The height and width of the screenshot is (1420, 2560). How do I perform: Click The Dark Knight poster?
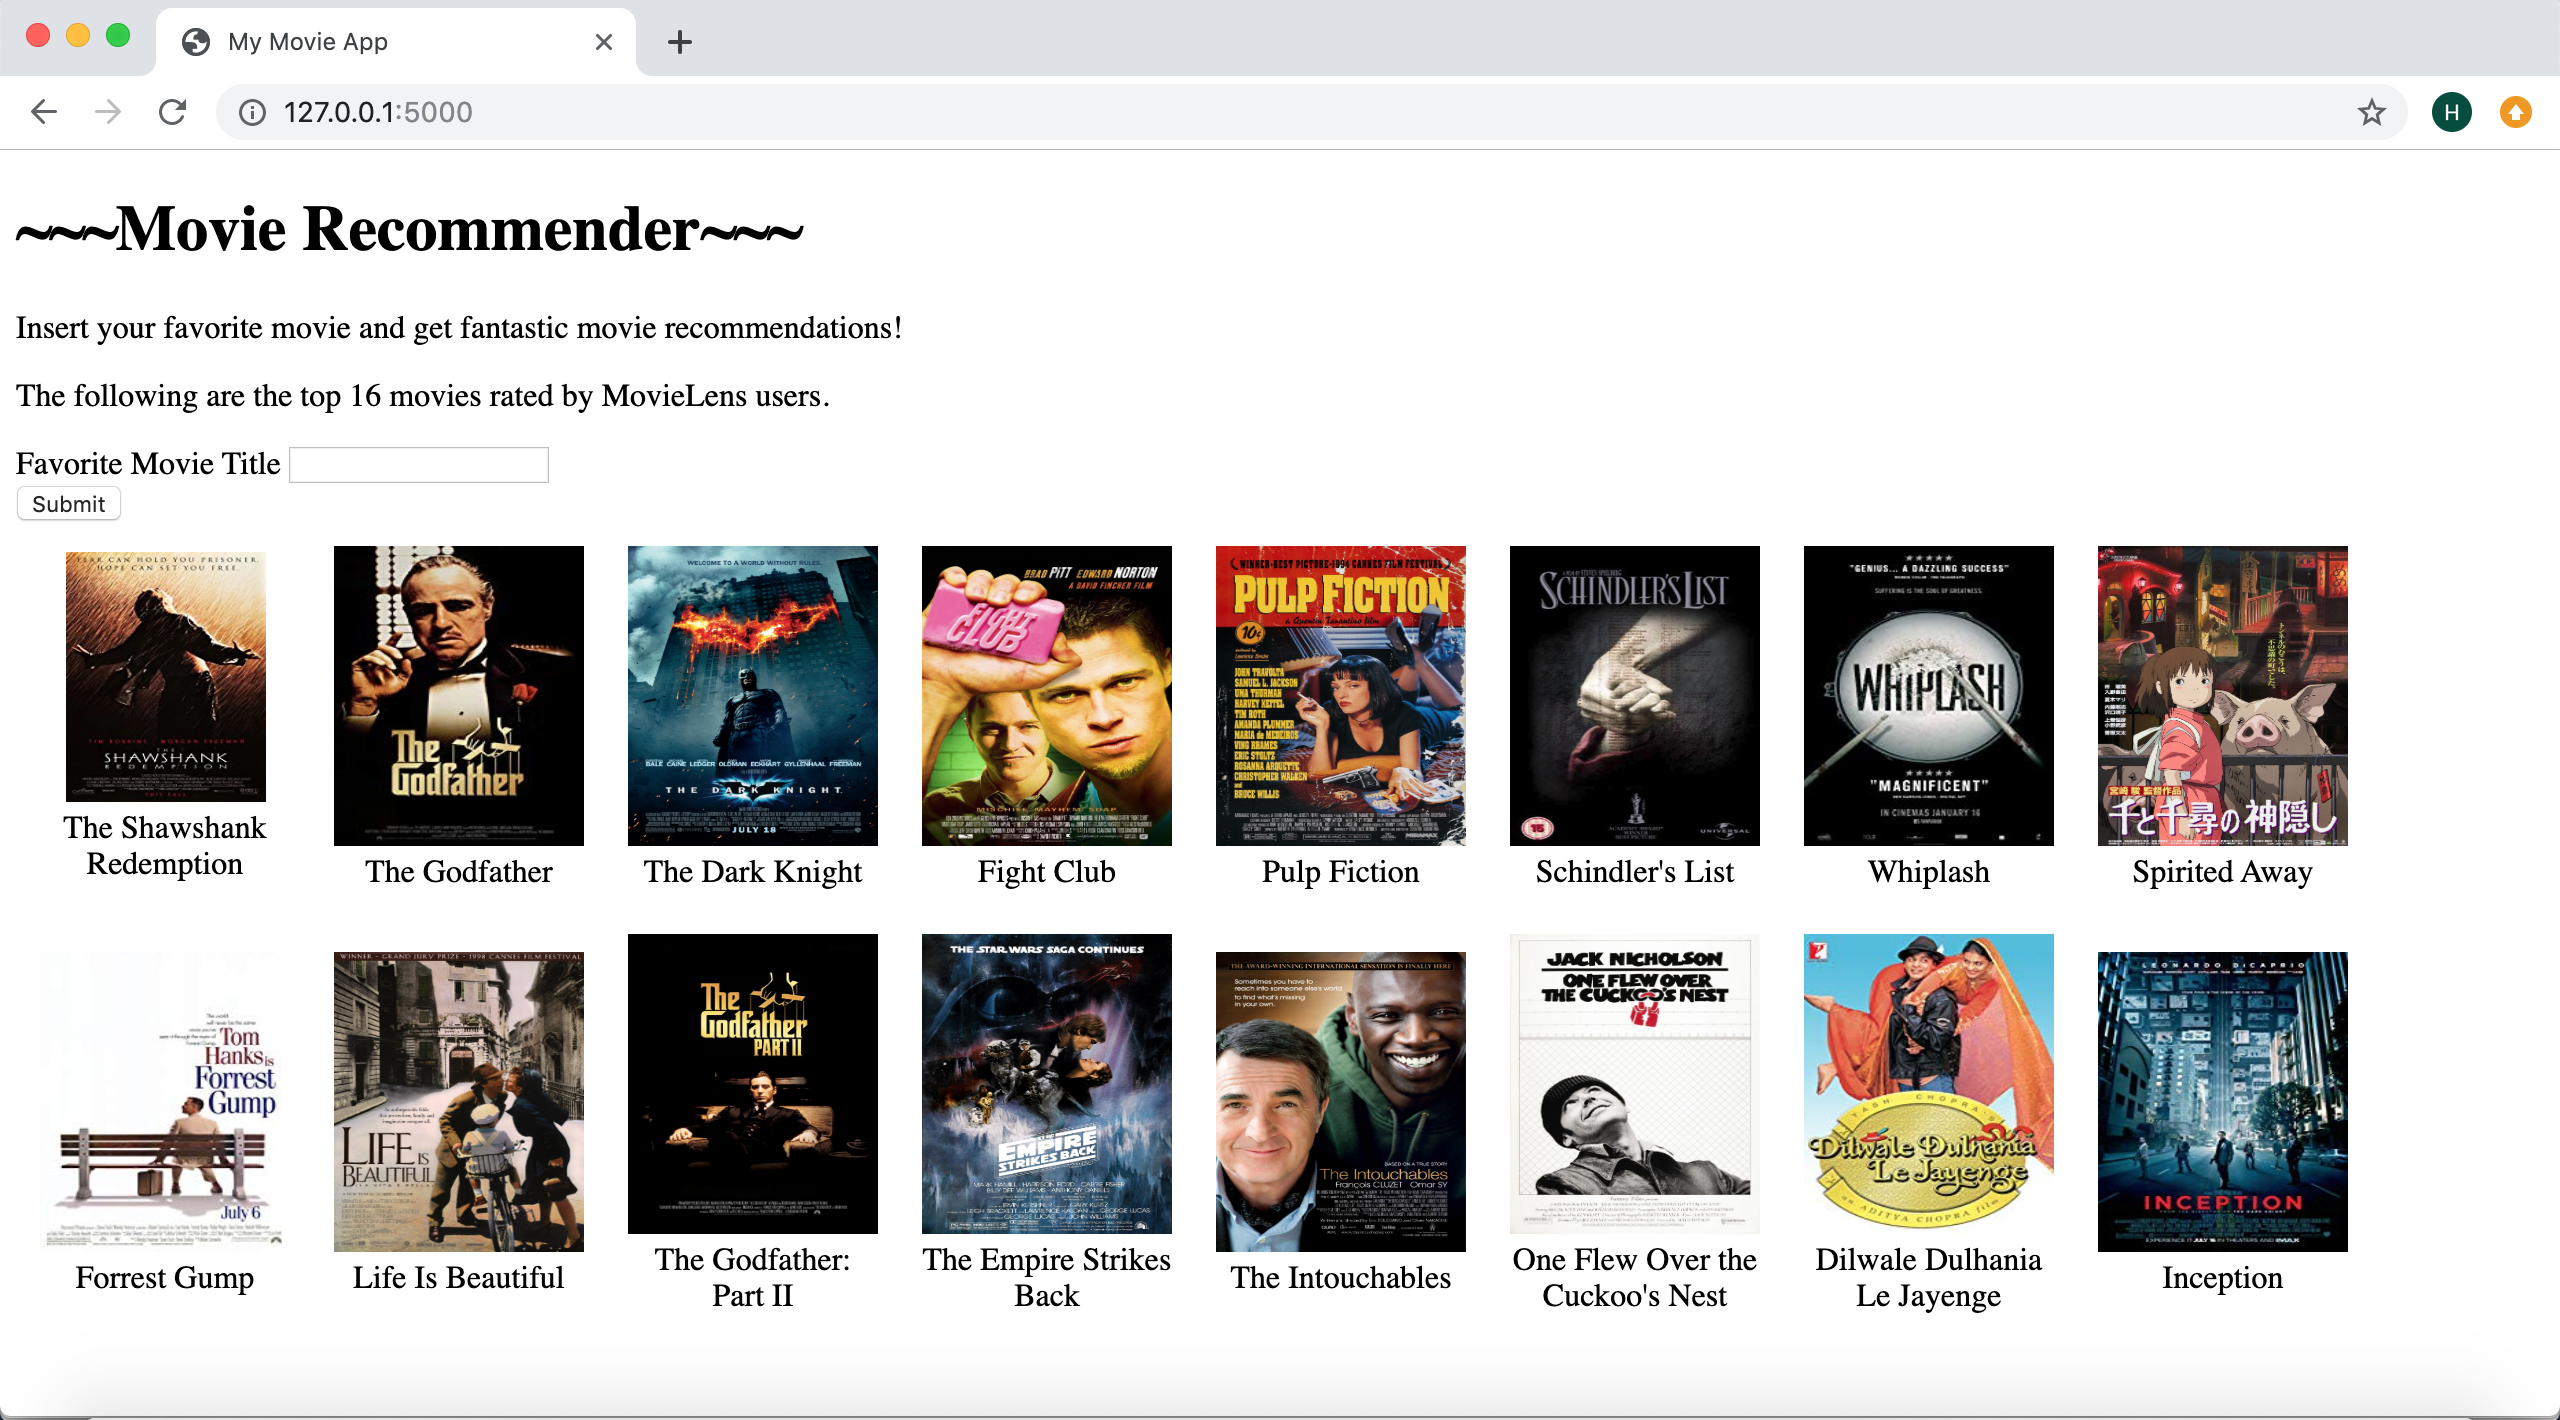[752, 695]
